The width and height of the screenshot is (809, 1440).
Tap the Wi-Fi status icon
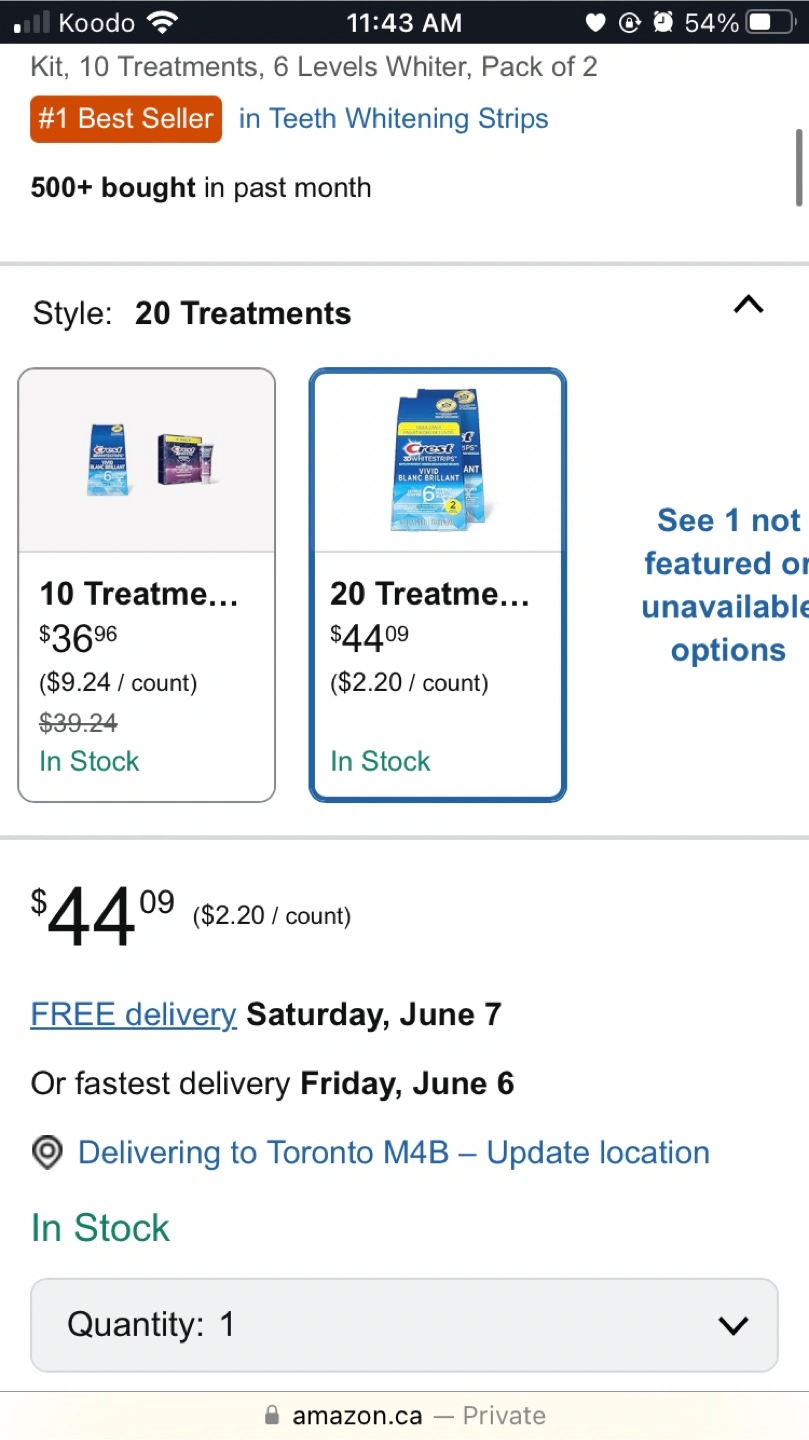pyautogui.click(x=162, y=22)
